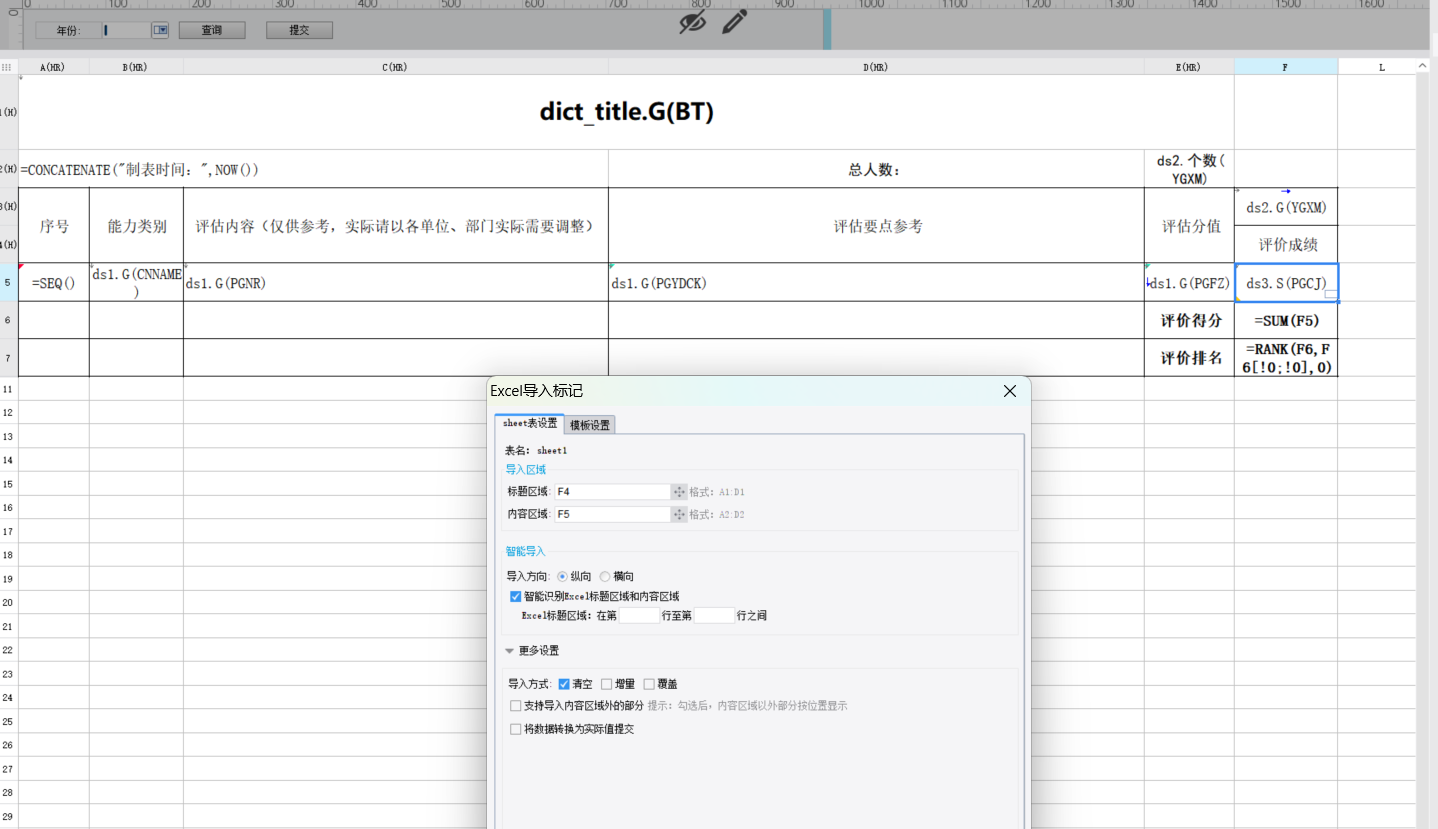Toggle 智能识别Excel标题区域和内容区域 checkbox
Viewport: 1438px width, 829px height.
point(516,596)
